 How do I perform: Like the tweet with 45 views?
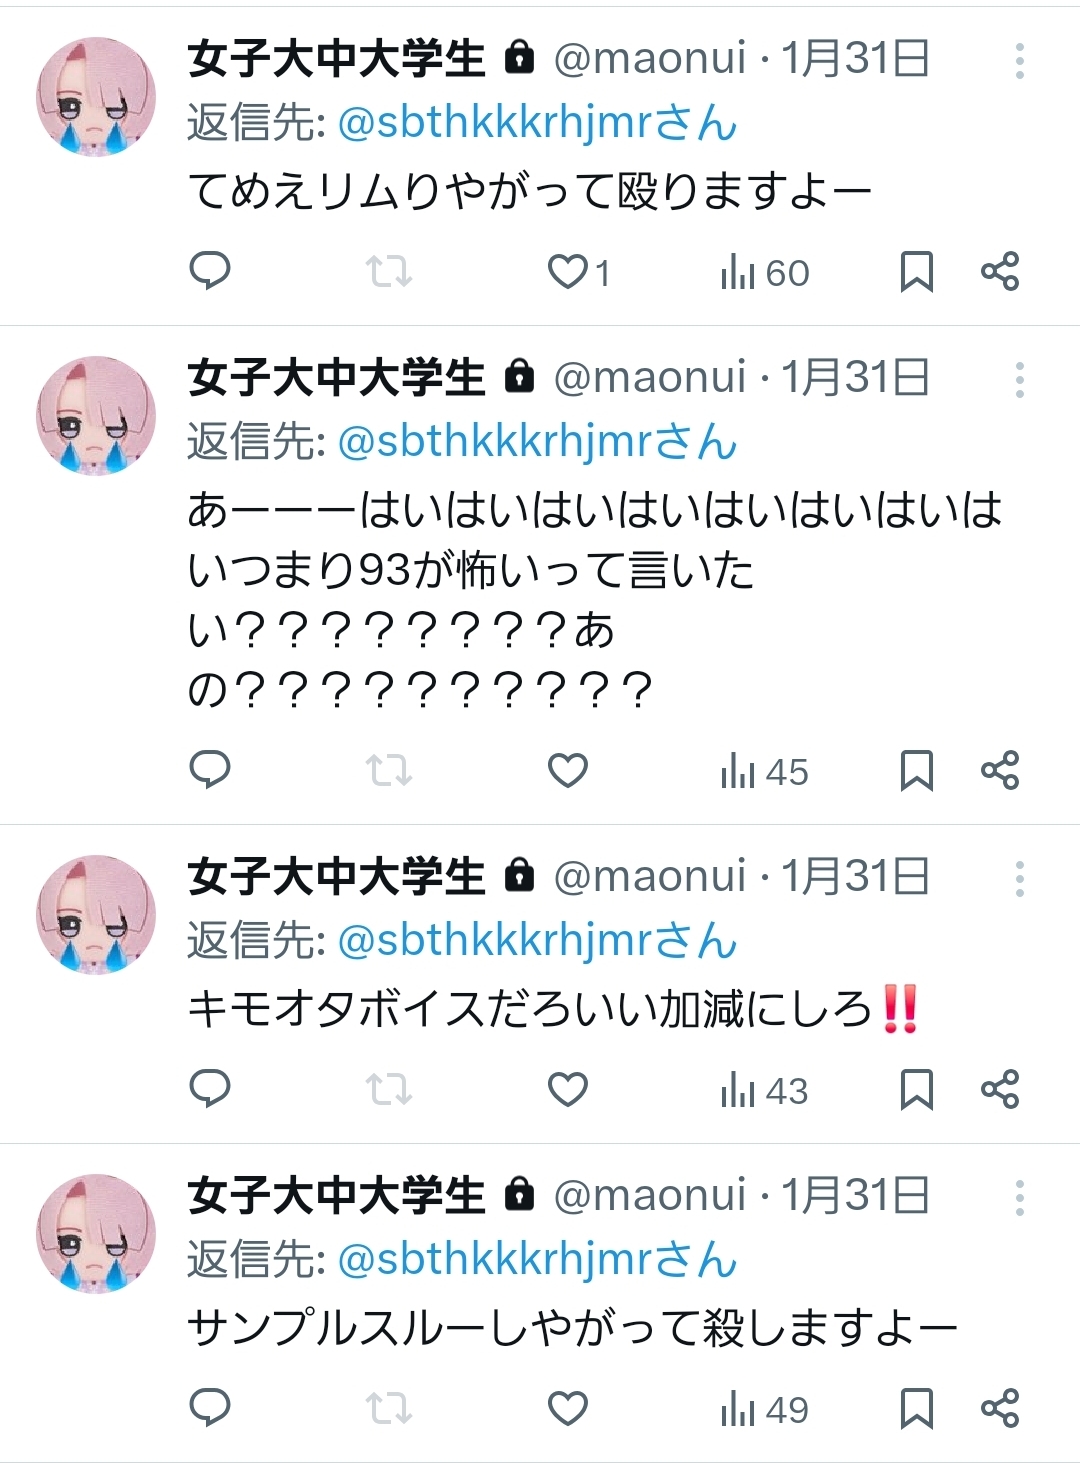[x=568, y=770]
